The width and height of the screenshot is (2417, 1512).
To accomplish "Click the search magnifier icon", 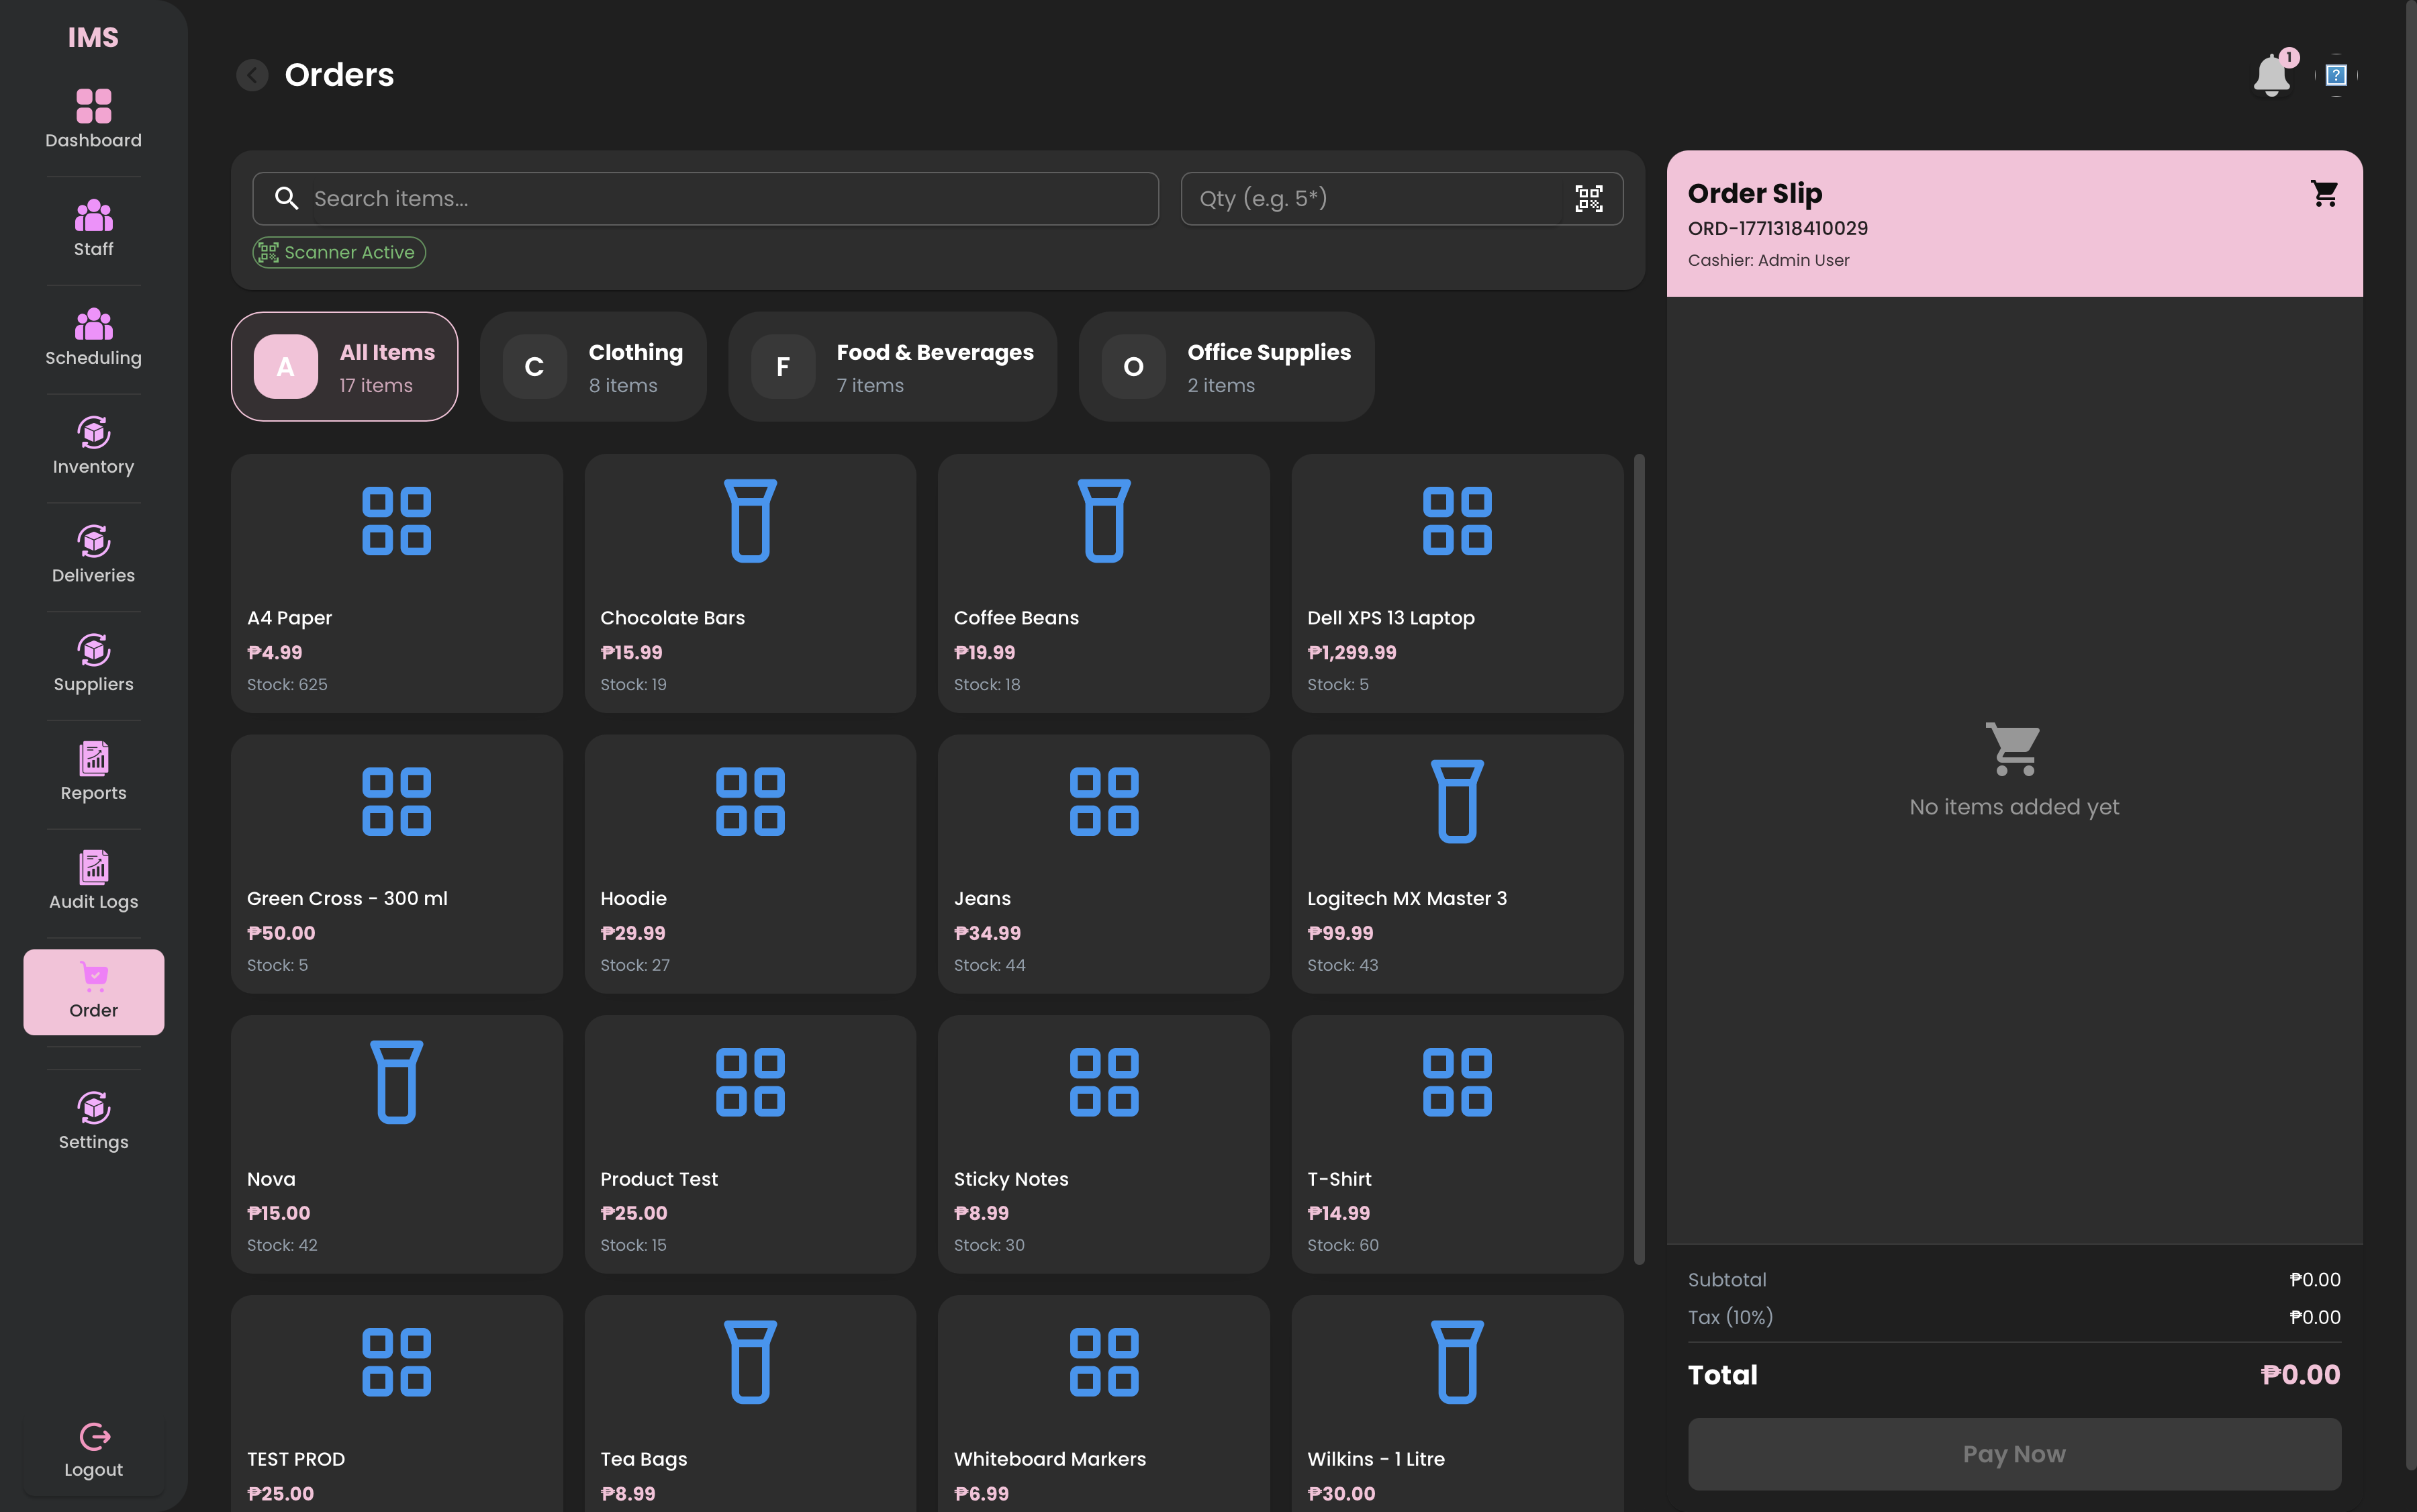I will 287,199.
